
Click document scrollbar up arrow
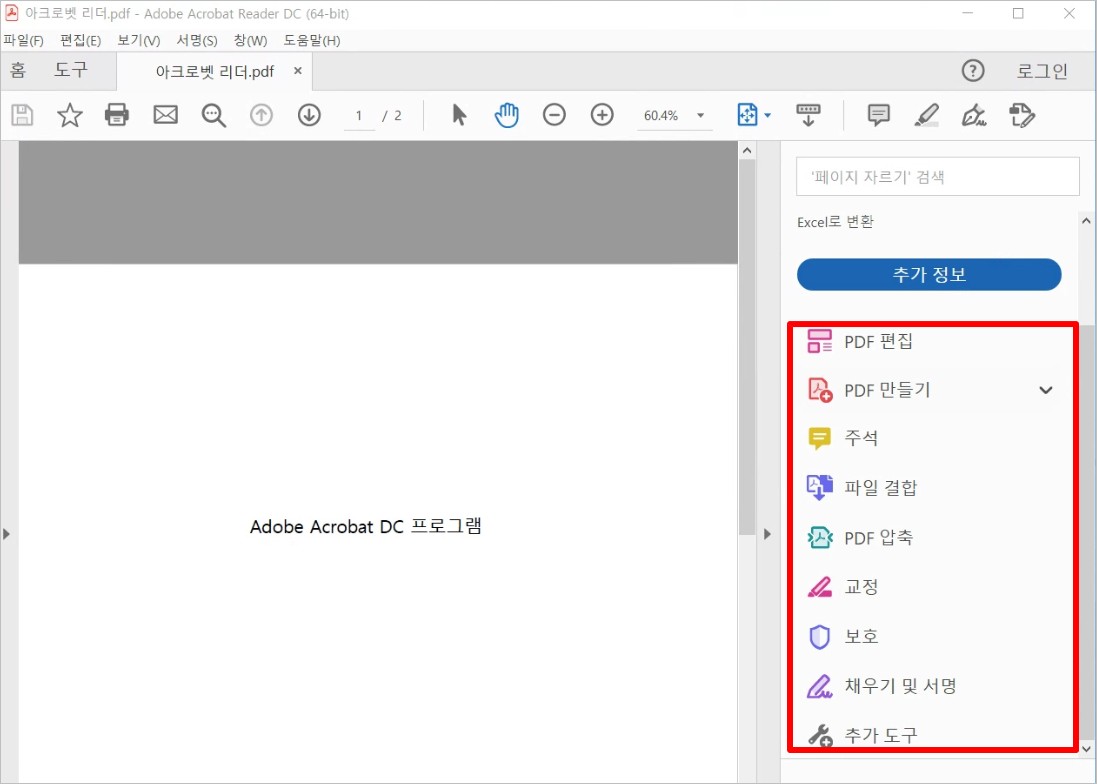[747, 150]
